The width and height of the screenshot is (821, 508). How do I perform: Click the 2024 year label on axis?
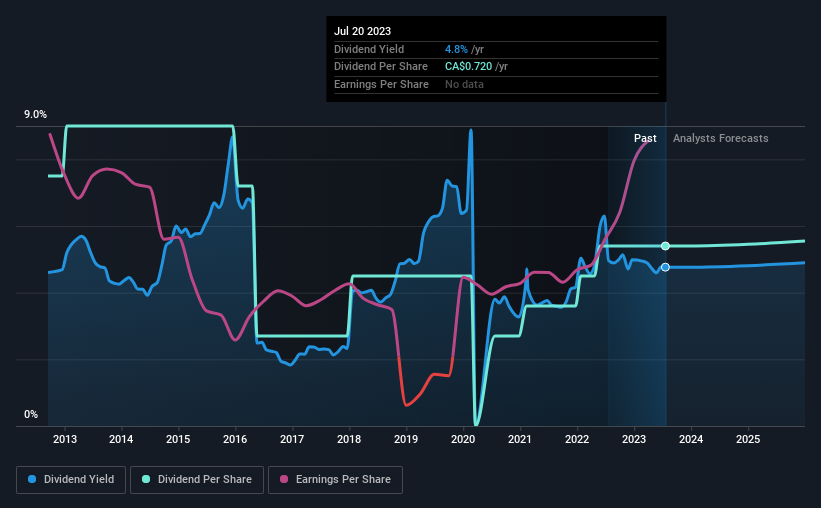(691, 439)
